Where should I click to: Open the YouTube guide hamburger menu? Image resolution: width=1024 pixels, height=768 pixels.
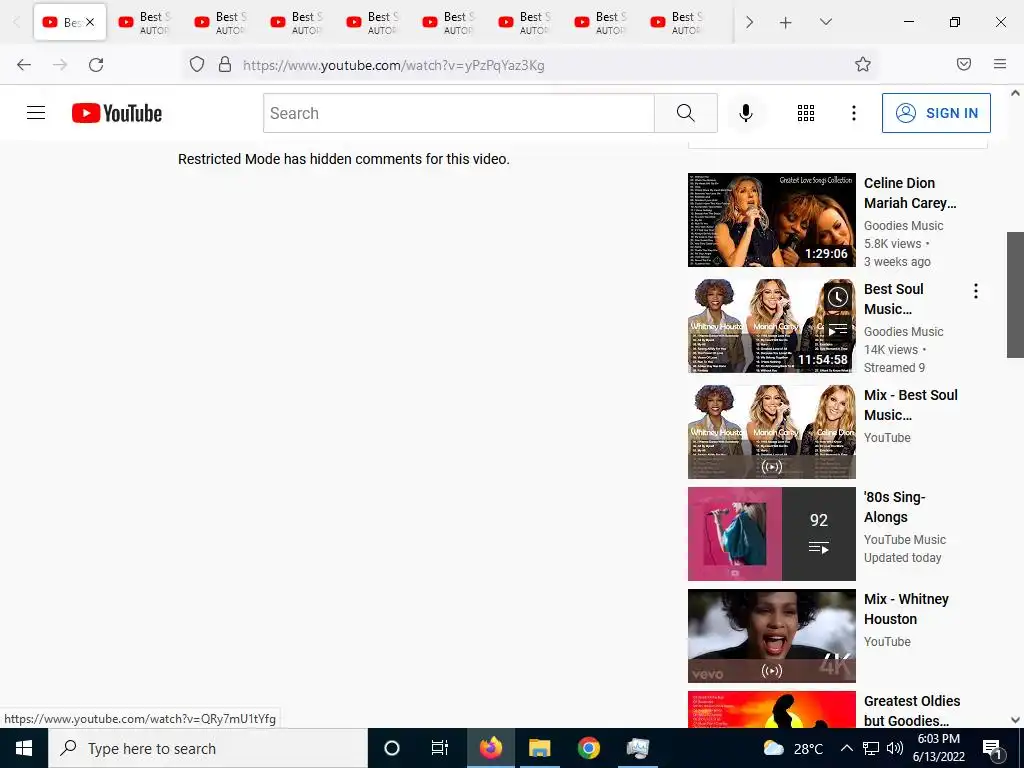pos(36,113)
